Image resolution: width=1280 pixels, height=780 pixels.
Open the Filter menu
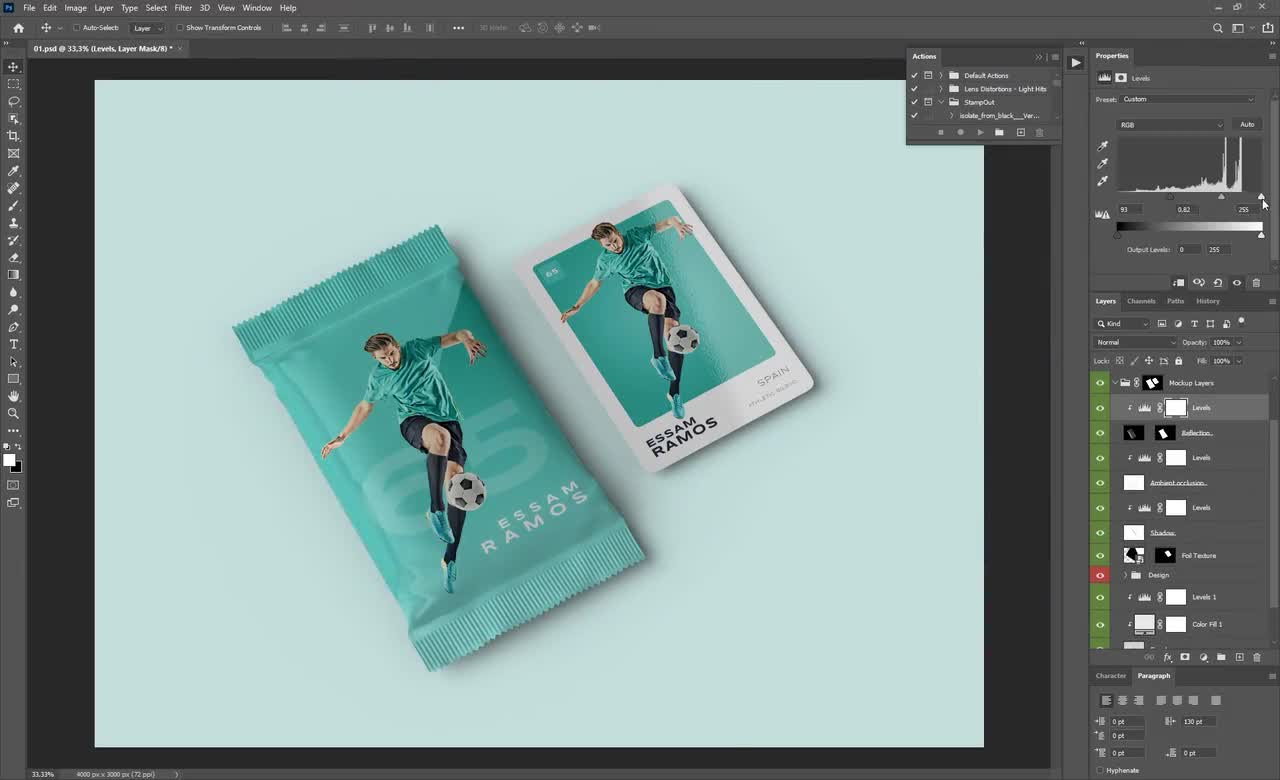pyautogui.click(x=182, y=7)
